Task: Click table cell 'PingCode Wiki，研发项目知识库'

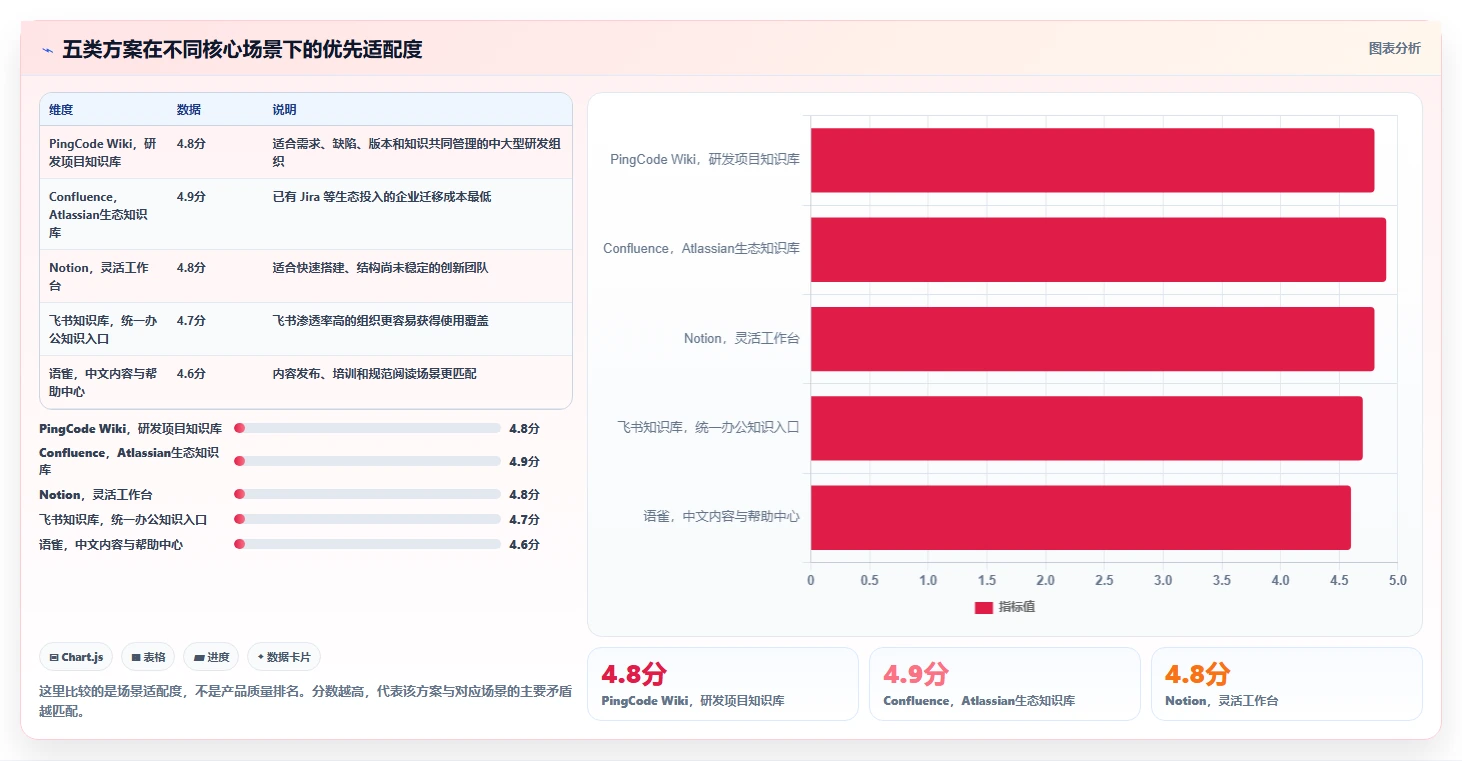Action: tap(103, 152)
